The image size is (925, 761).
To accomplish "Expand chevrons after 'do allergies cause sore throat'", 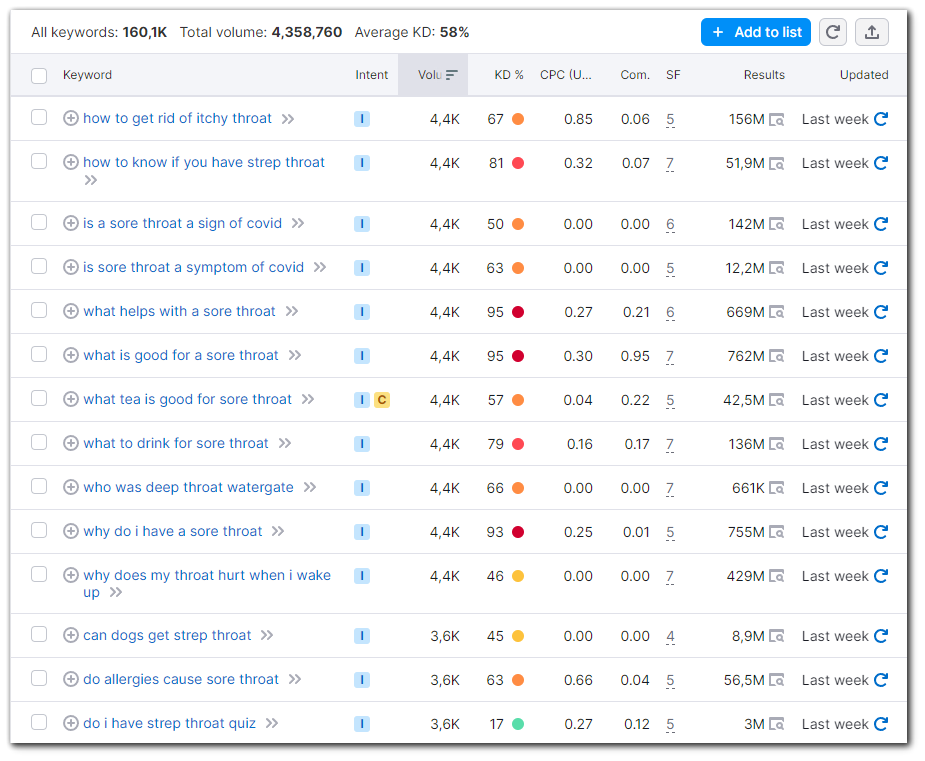I will click(295, 679).
